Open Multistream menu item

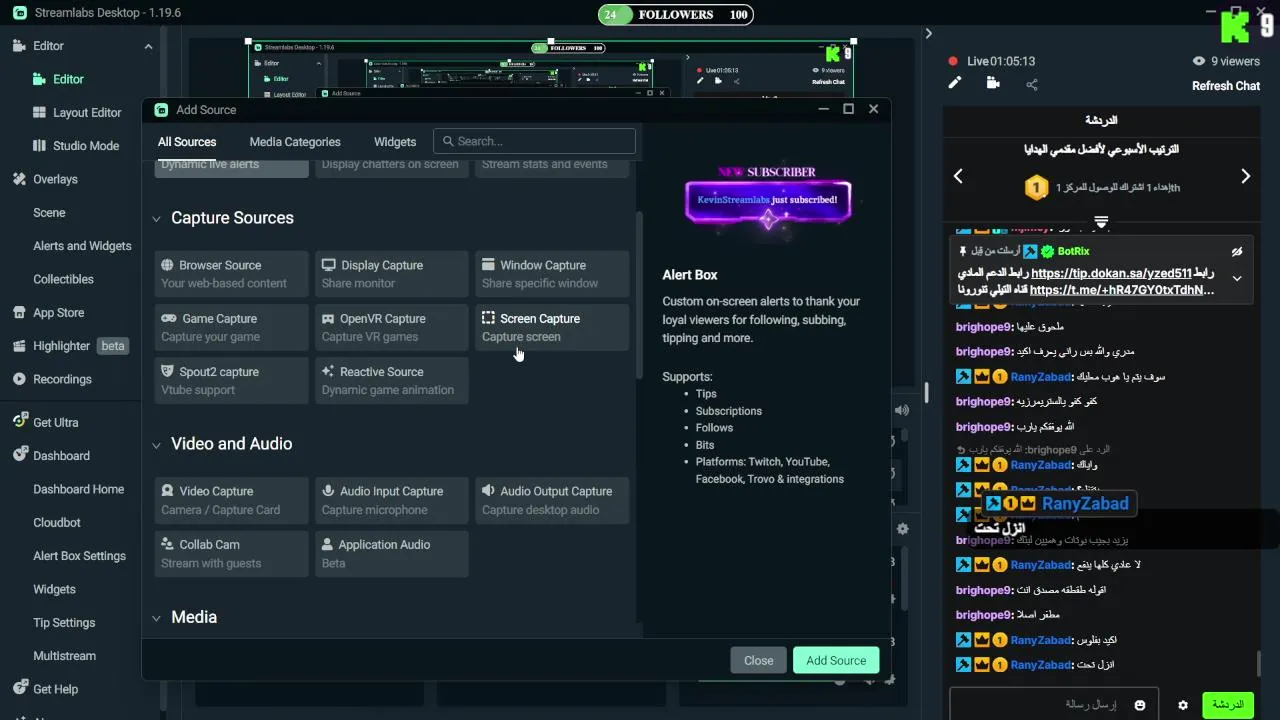[64, 656]
